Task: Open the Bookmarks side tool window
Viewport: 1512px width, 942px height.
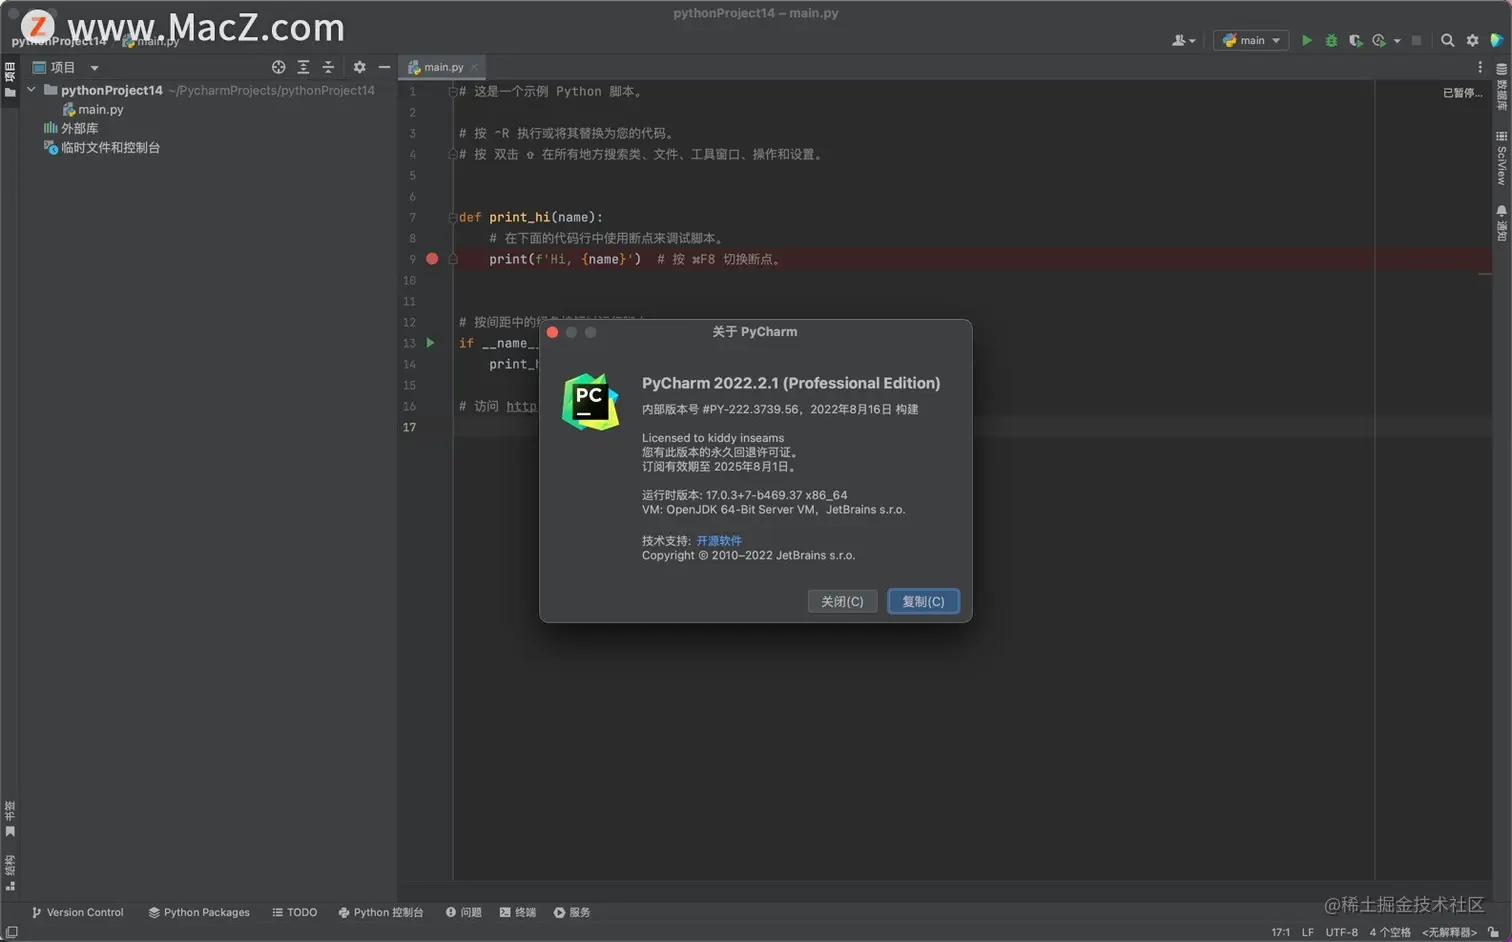Action: pyautogui.click(x=10, y=819)
